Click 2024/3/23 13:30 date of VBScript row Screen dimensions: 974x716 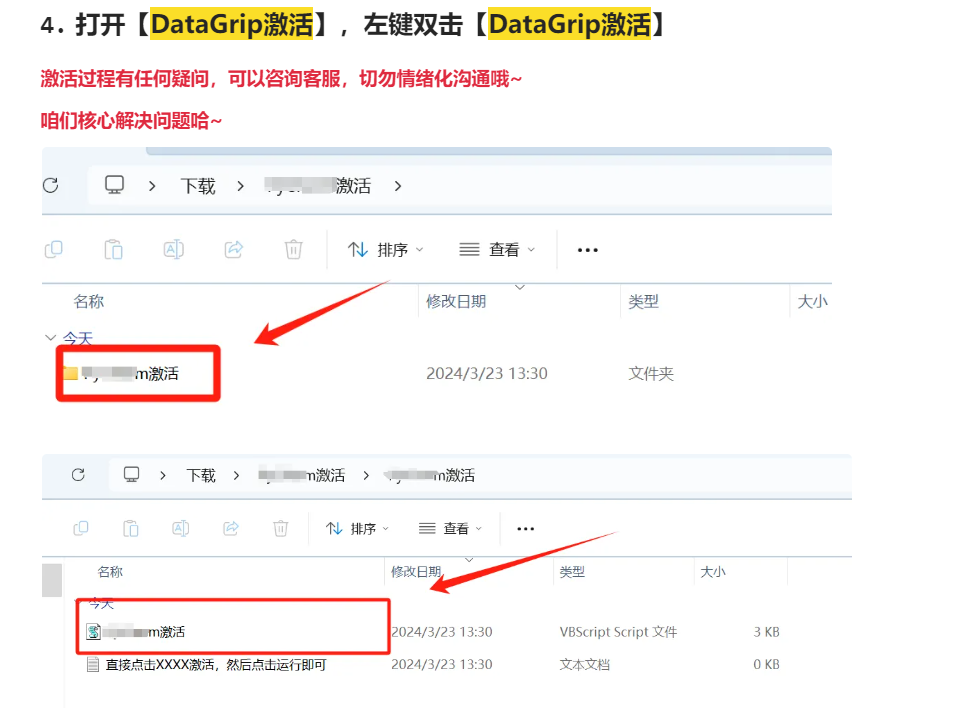tap(442, 632)
